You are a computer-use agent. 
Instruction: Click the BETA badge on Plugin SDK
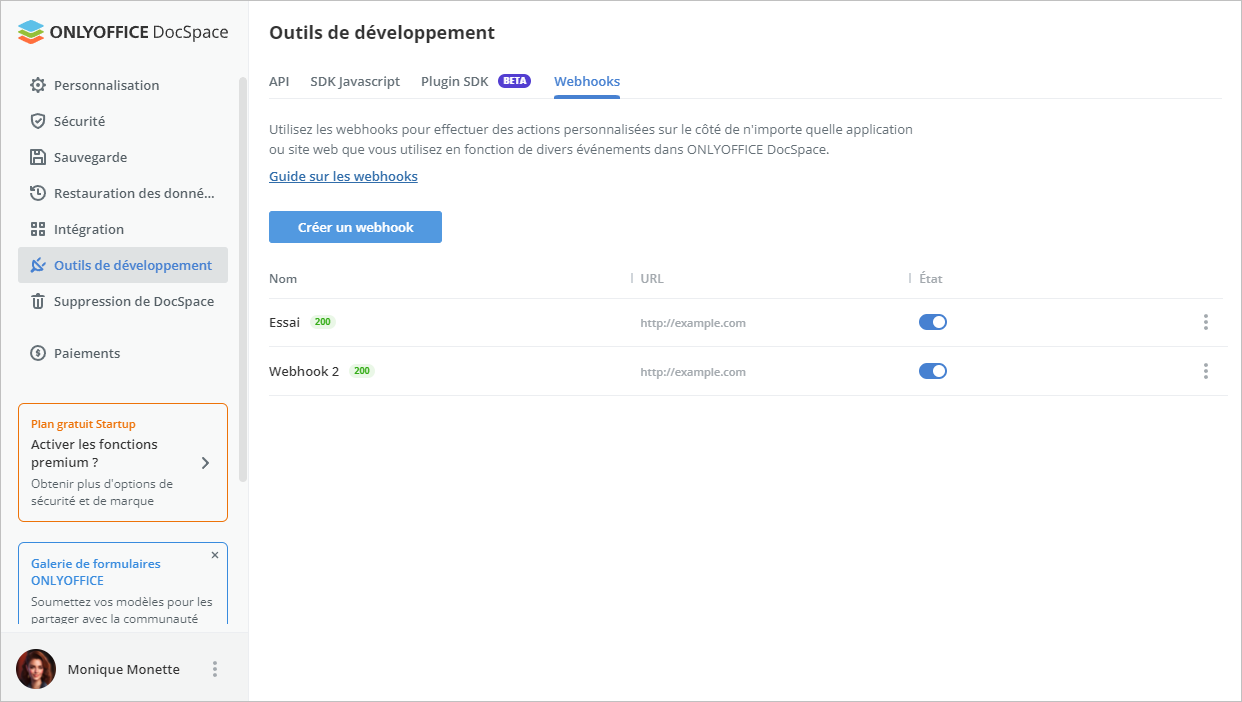pos(514,81)
